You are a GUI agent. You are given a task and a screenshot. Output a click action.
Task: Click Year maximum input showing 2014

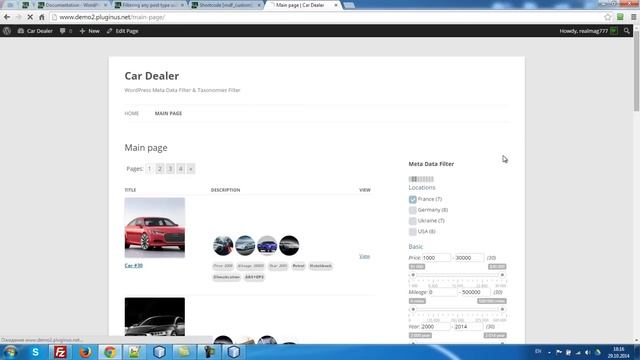(468, 327)
